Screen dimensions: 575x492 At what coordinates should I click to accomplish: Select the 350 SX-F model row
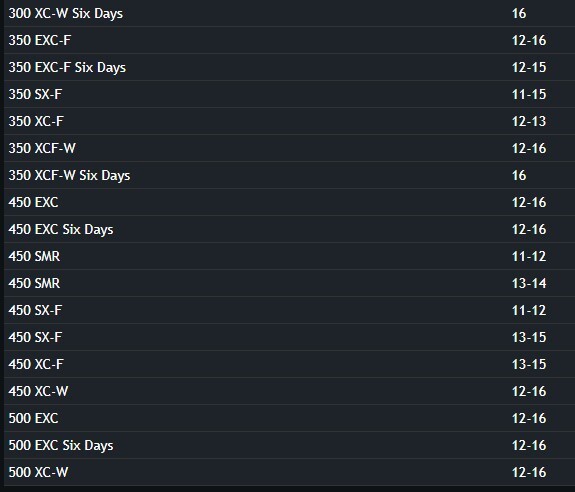pyautogui.click(x=289, y=94)
